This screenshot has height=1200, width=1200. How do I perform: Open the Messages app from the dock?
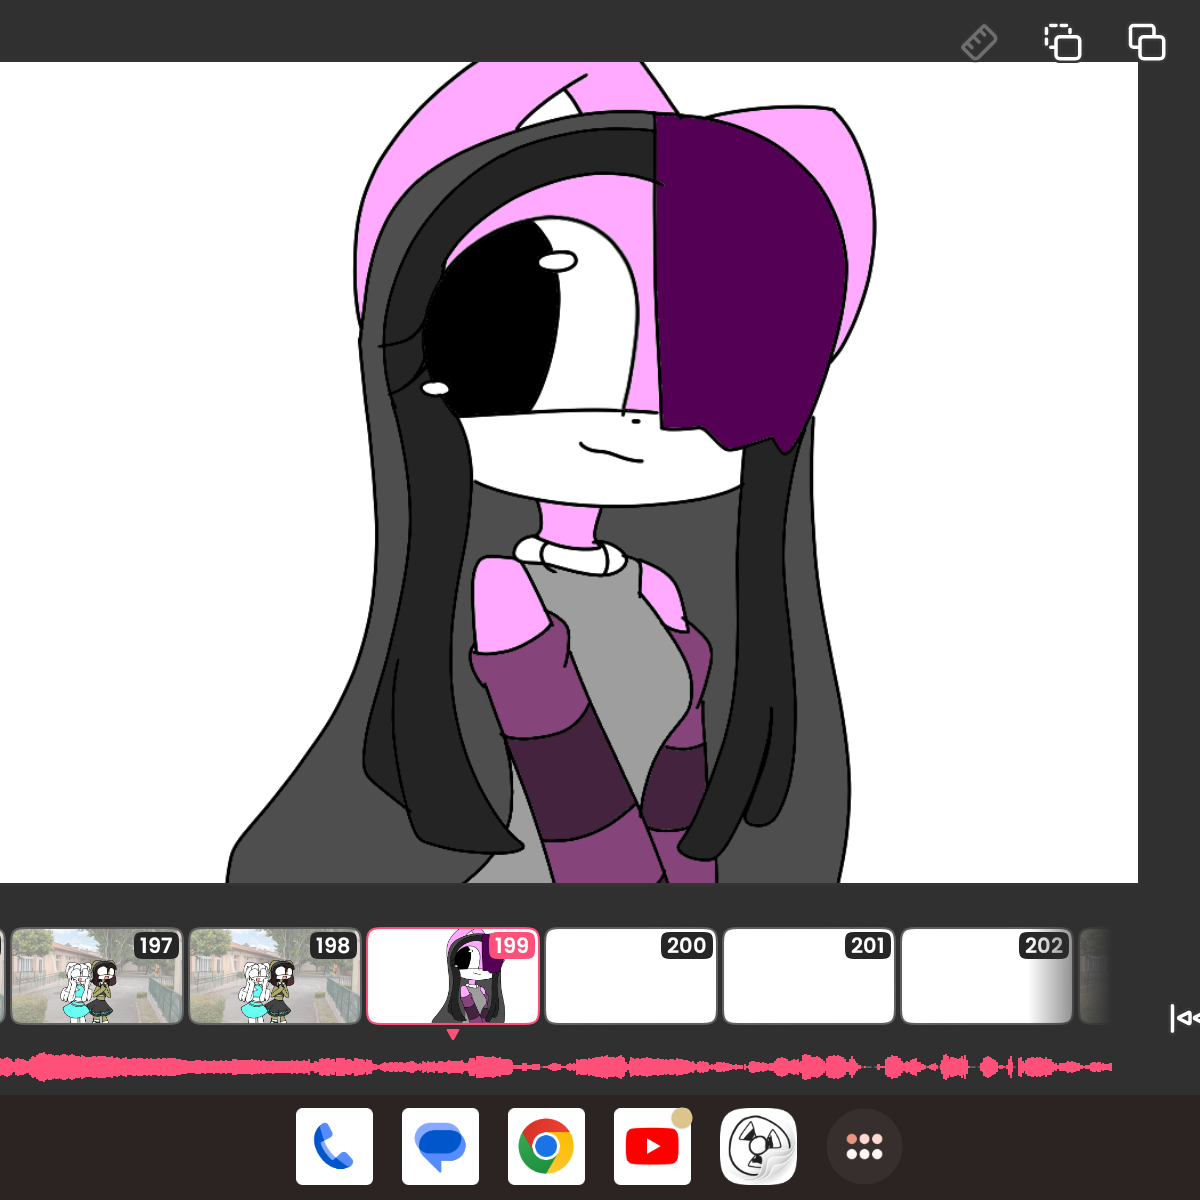[440, 1146]
